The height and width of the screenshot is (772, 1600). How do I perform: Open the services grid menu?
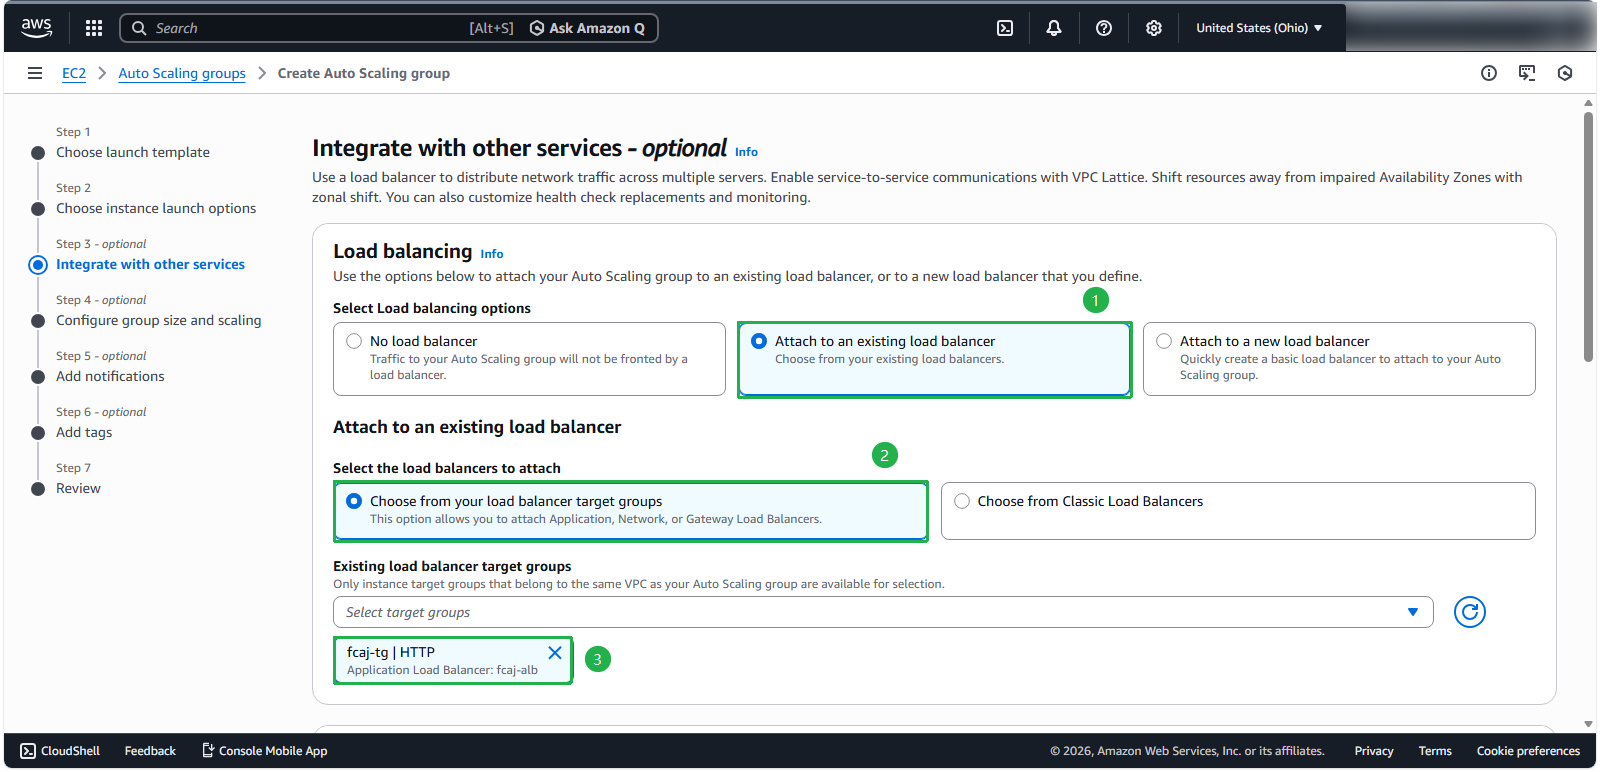click(x=94, y=28)
